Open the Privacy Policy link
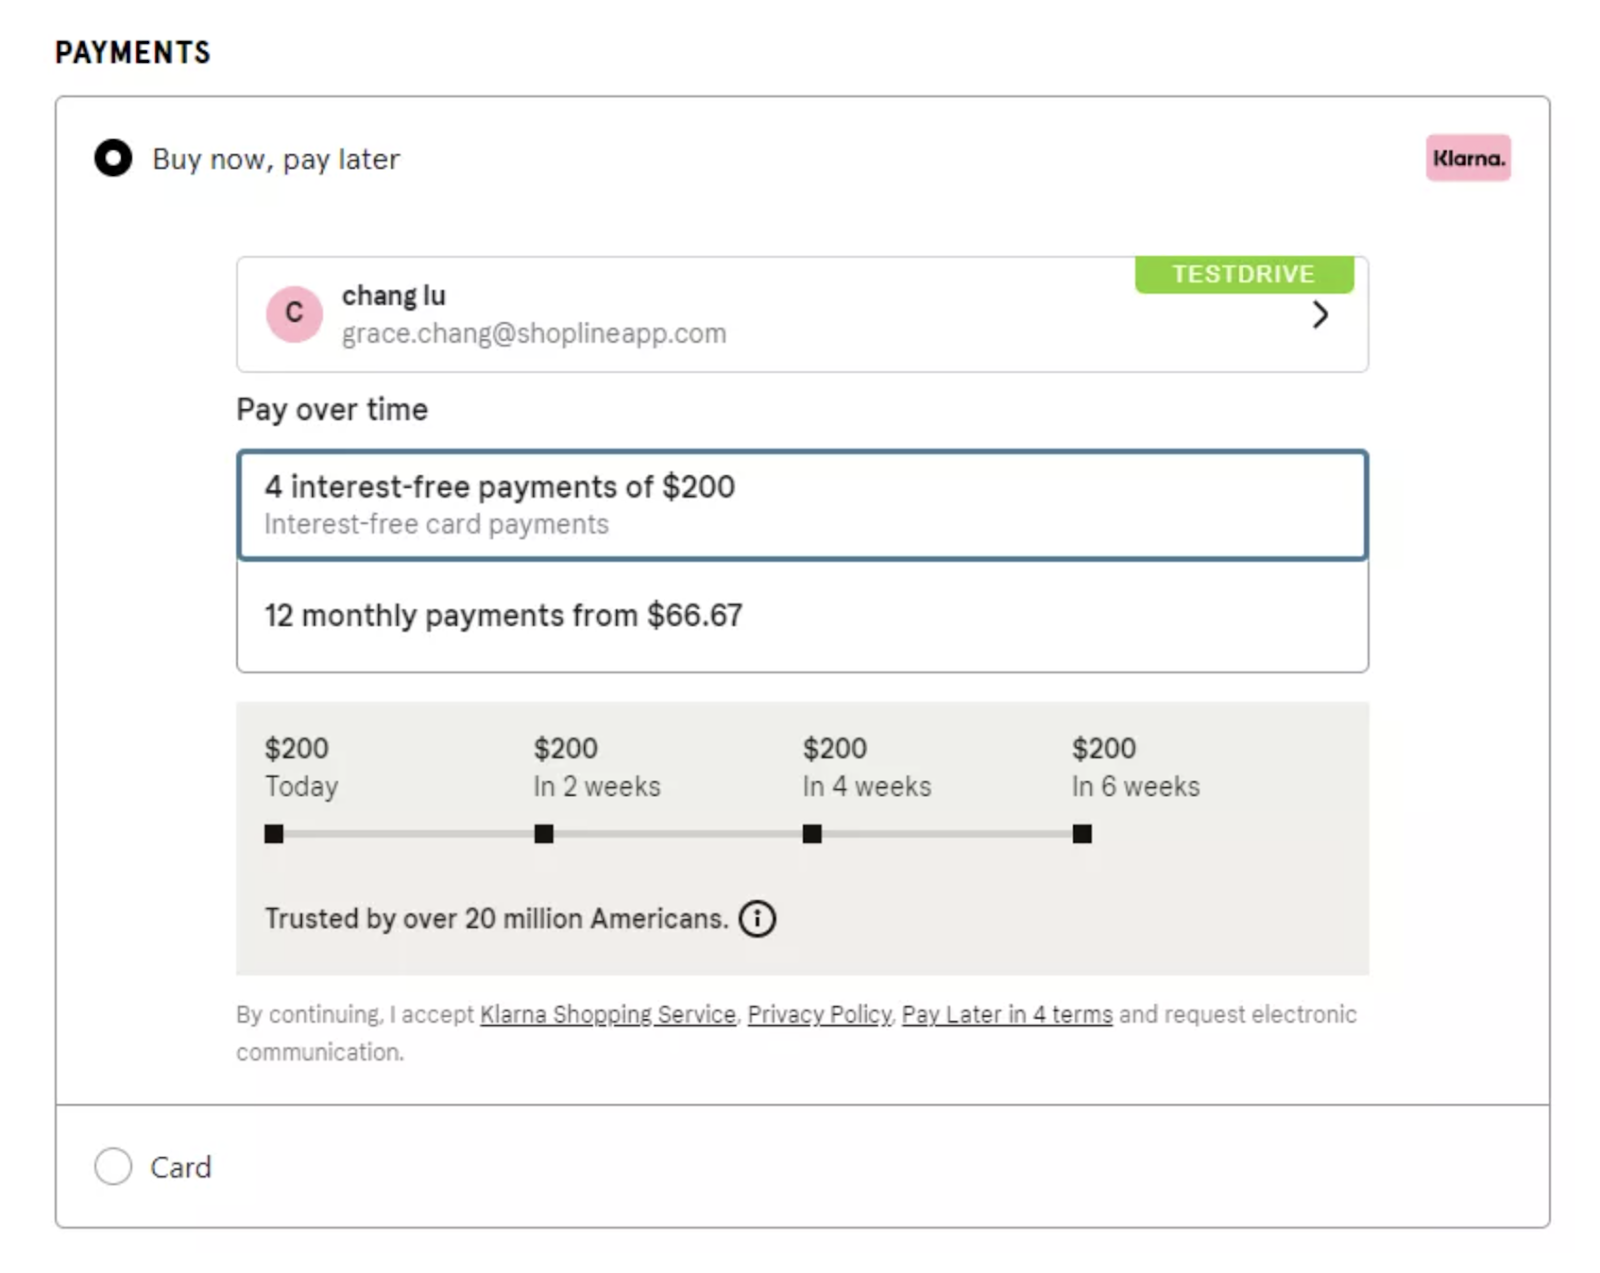This screenshot has width=1600, height=1273. click(x=819, y=1014)
